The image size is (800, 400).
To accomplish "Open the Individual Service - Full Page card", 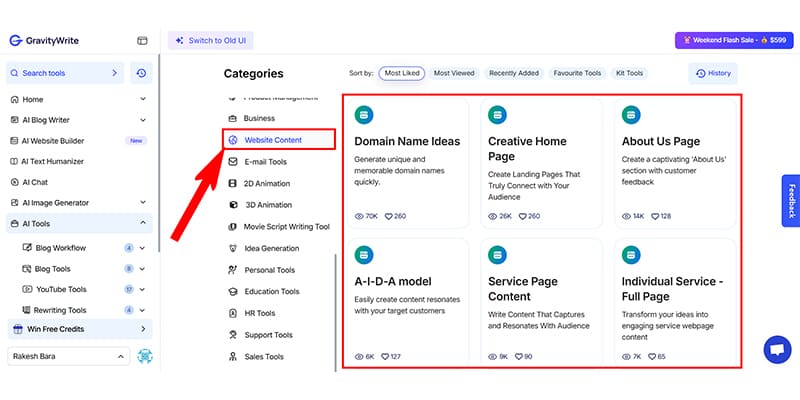I will point(676,302).
